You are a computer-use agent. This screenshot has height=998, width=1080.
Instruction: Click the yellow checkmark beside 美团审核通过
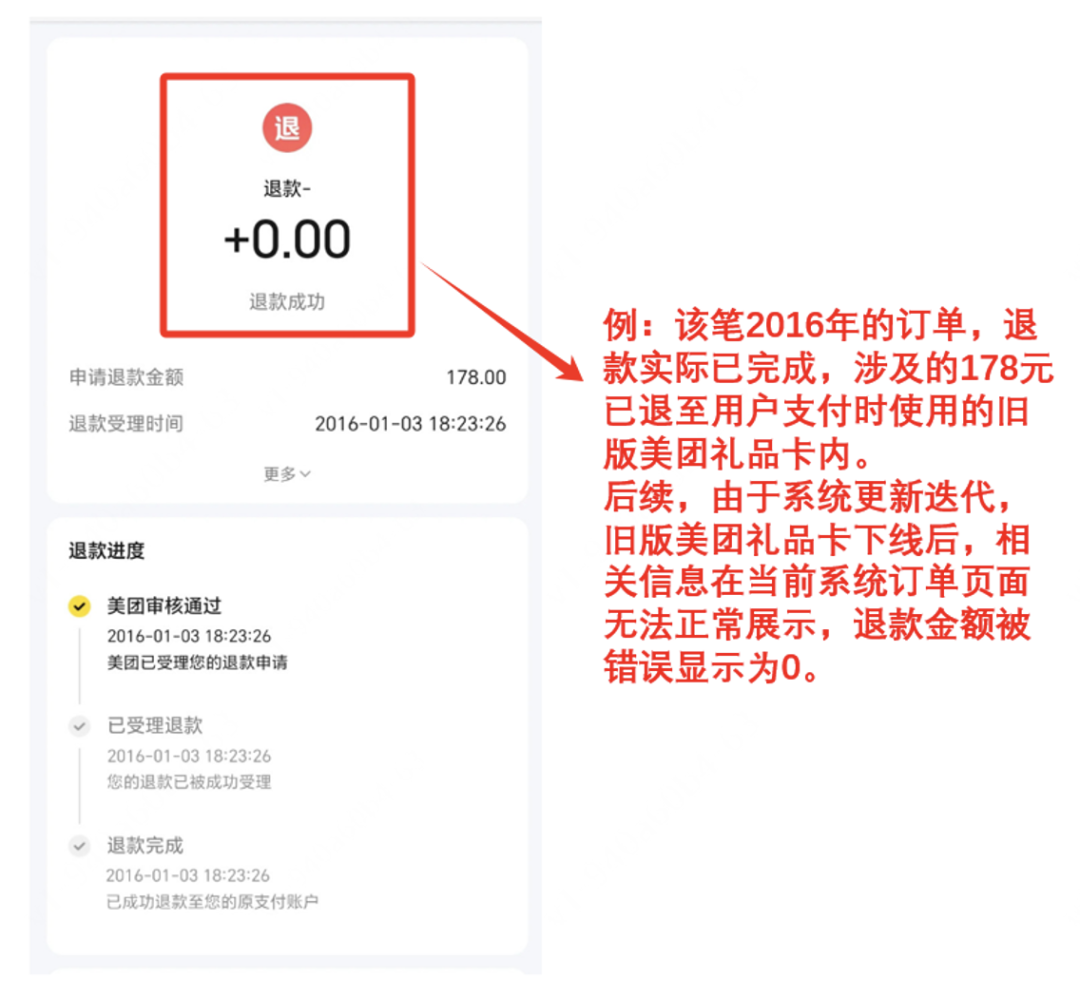[79, 606]
